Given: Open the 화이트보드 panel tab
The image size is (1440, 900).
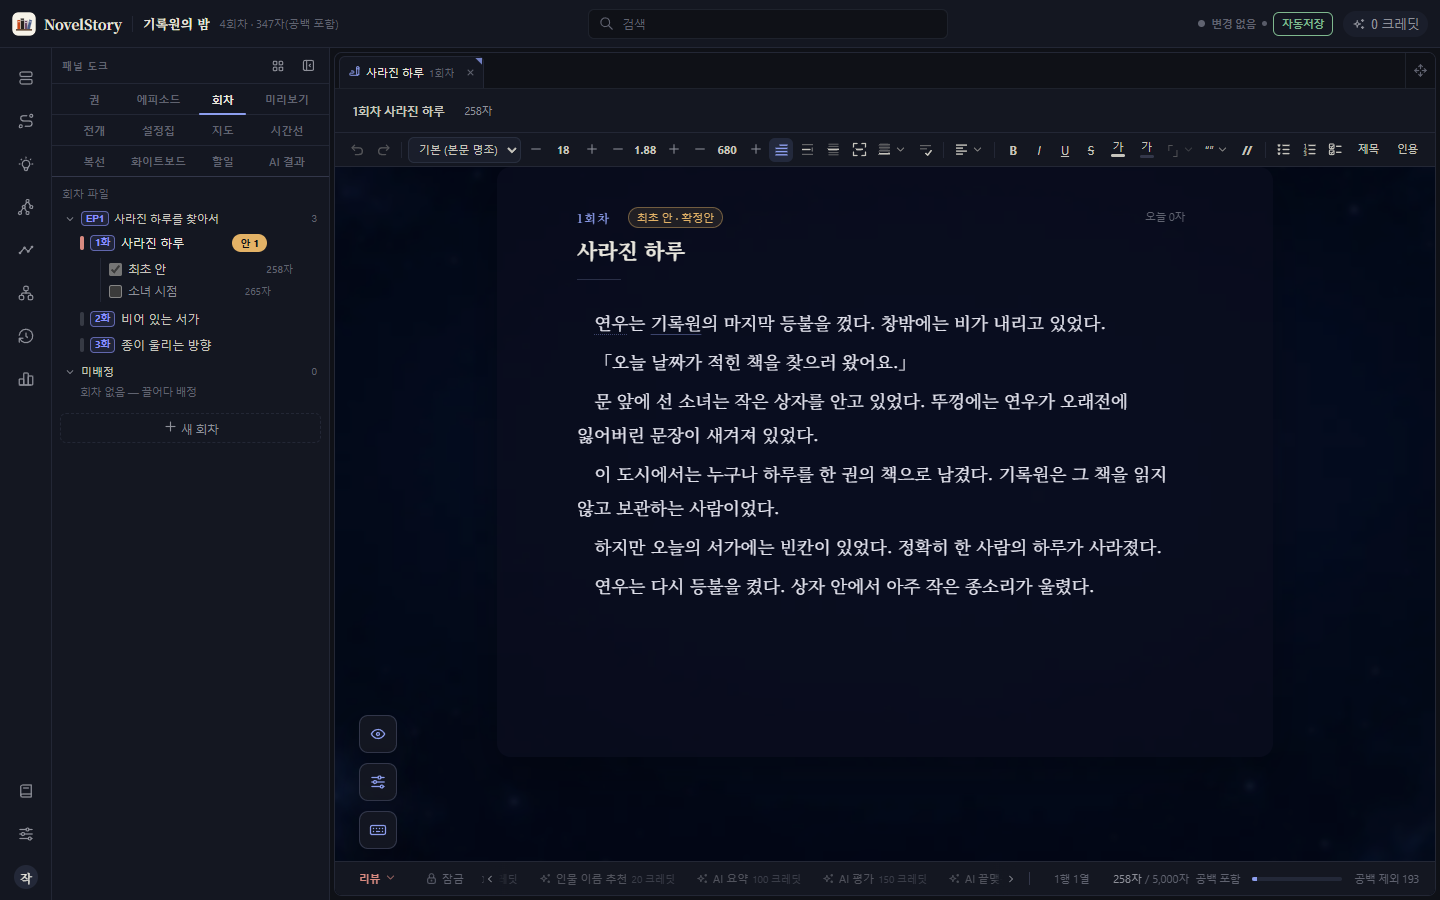Looking at the screenshot, I should click(x=158, y=161).
